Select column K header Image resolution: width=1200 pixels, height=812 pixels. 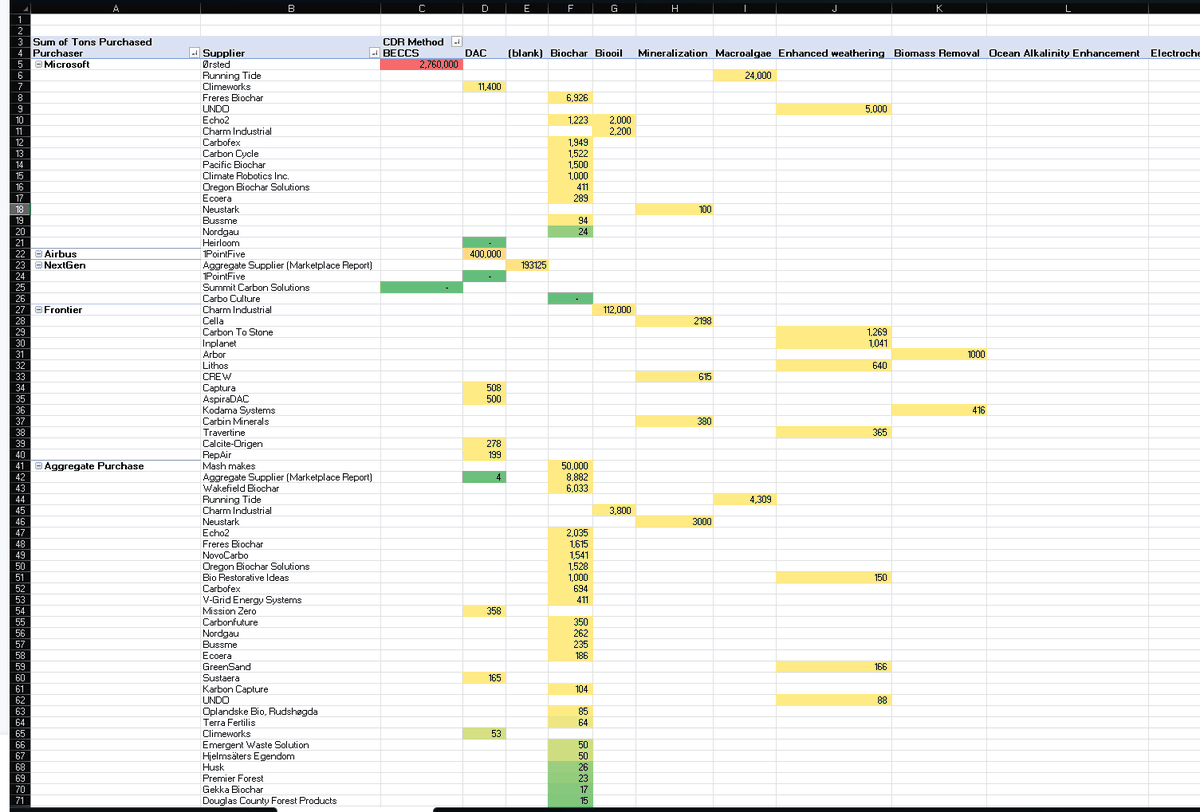(x=937, y=8)
